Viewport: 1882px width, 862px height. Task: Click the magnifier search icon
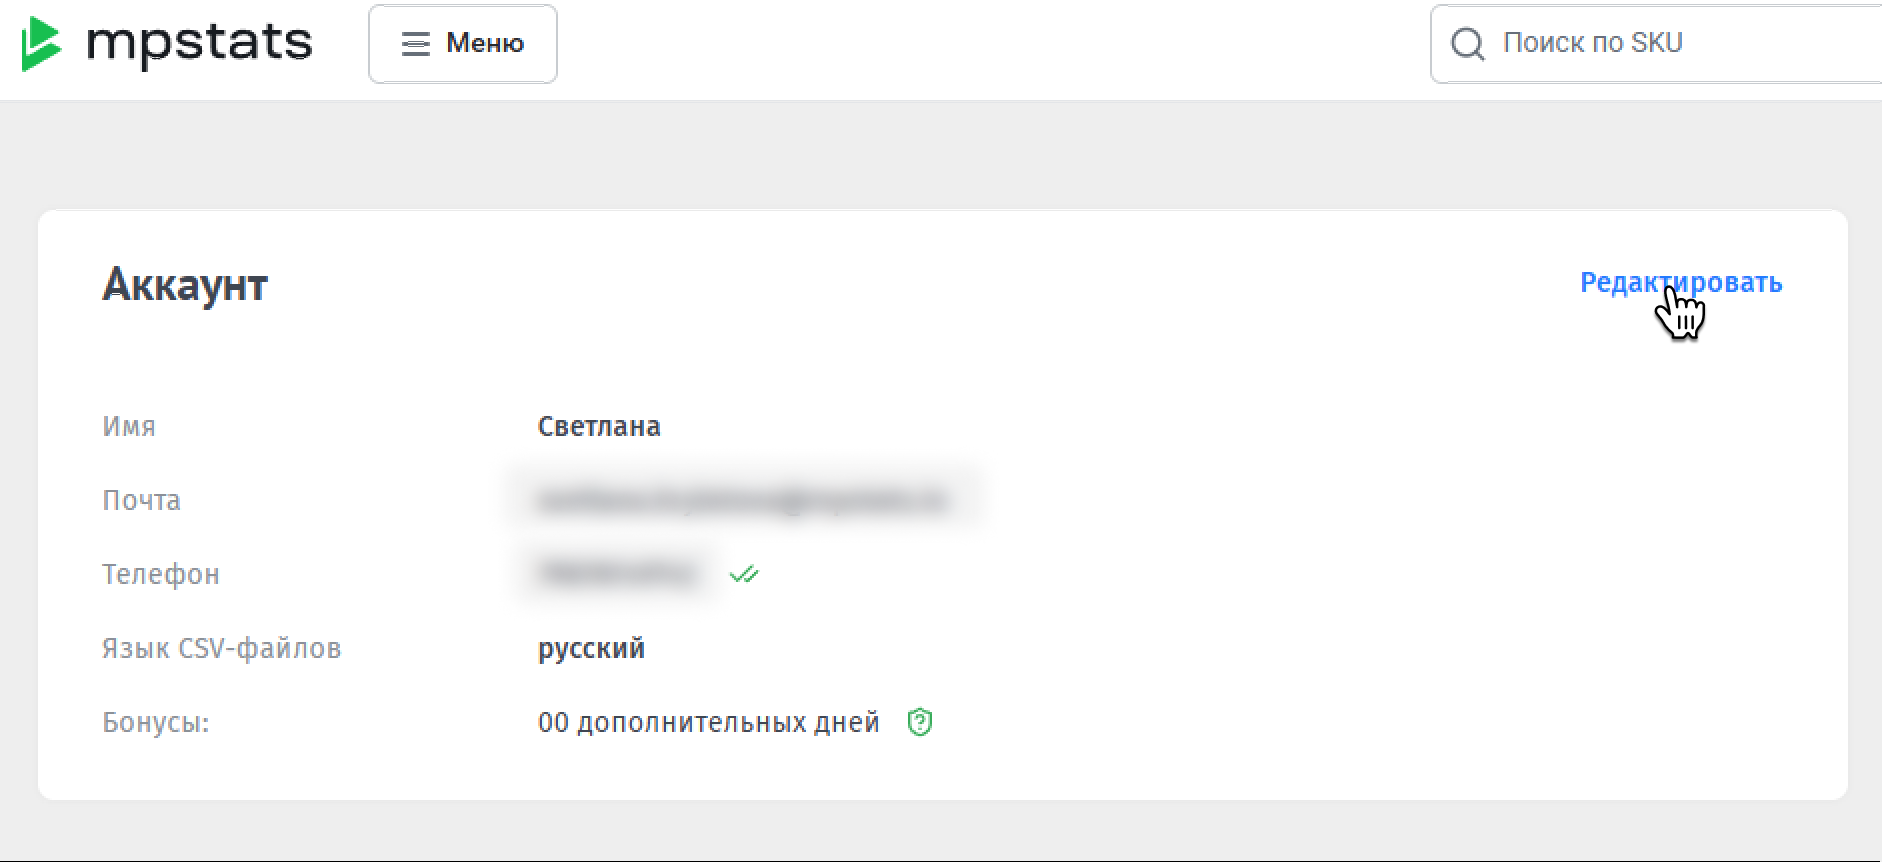coord(1467,44)
